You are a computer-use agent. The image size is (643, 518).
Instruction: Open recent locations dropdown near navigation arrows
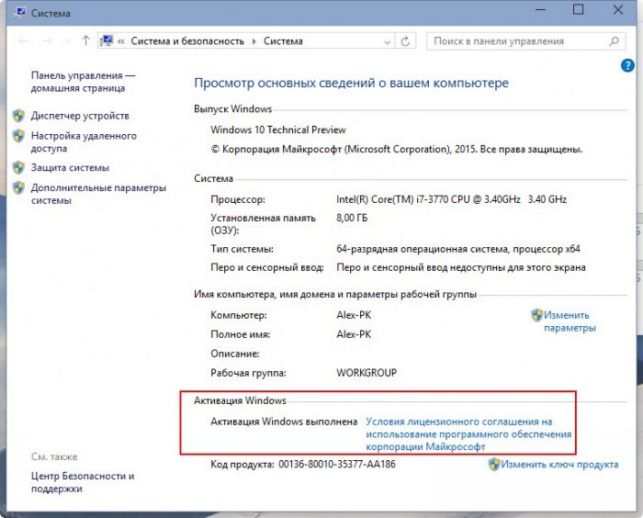pos(67,41)
